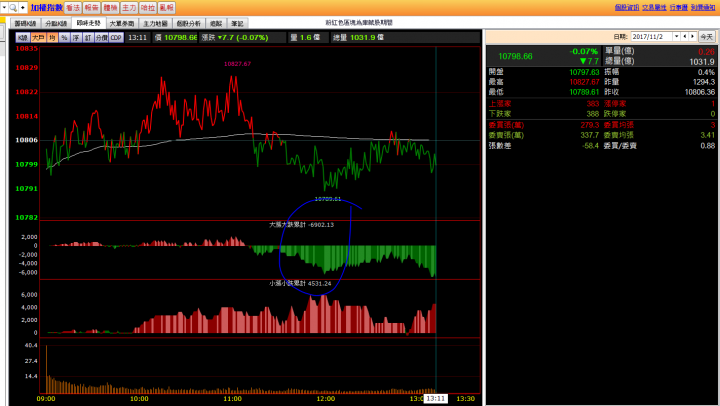Open the 主力地圖 tab

tap(155, 23)
